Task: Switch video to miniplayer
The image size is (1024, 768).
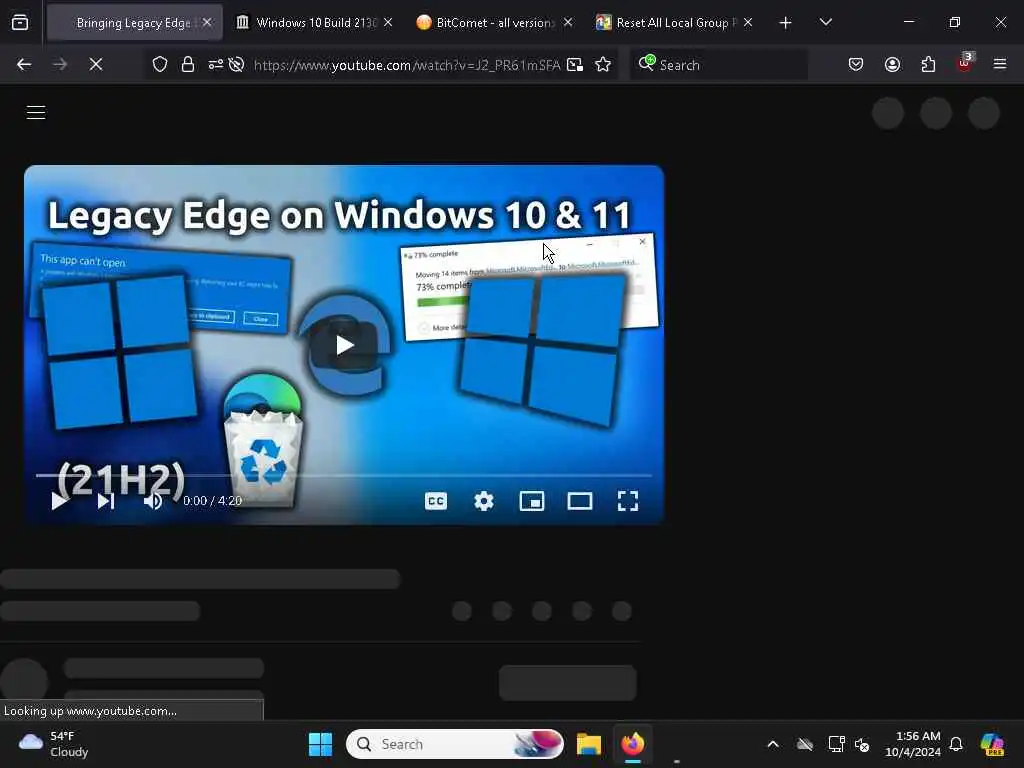Action: (532, 501)
